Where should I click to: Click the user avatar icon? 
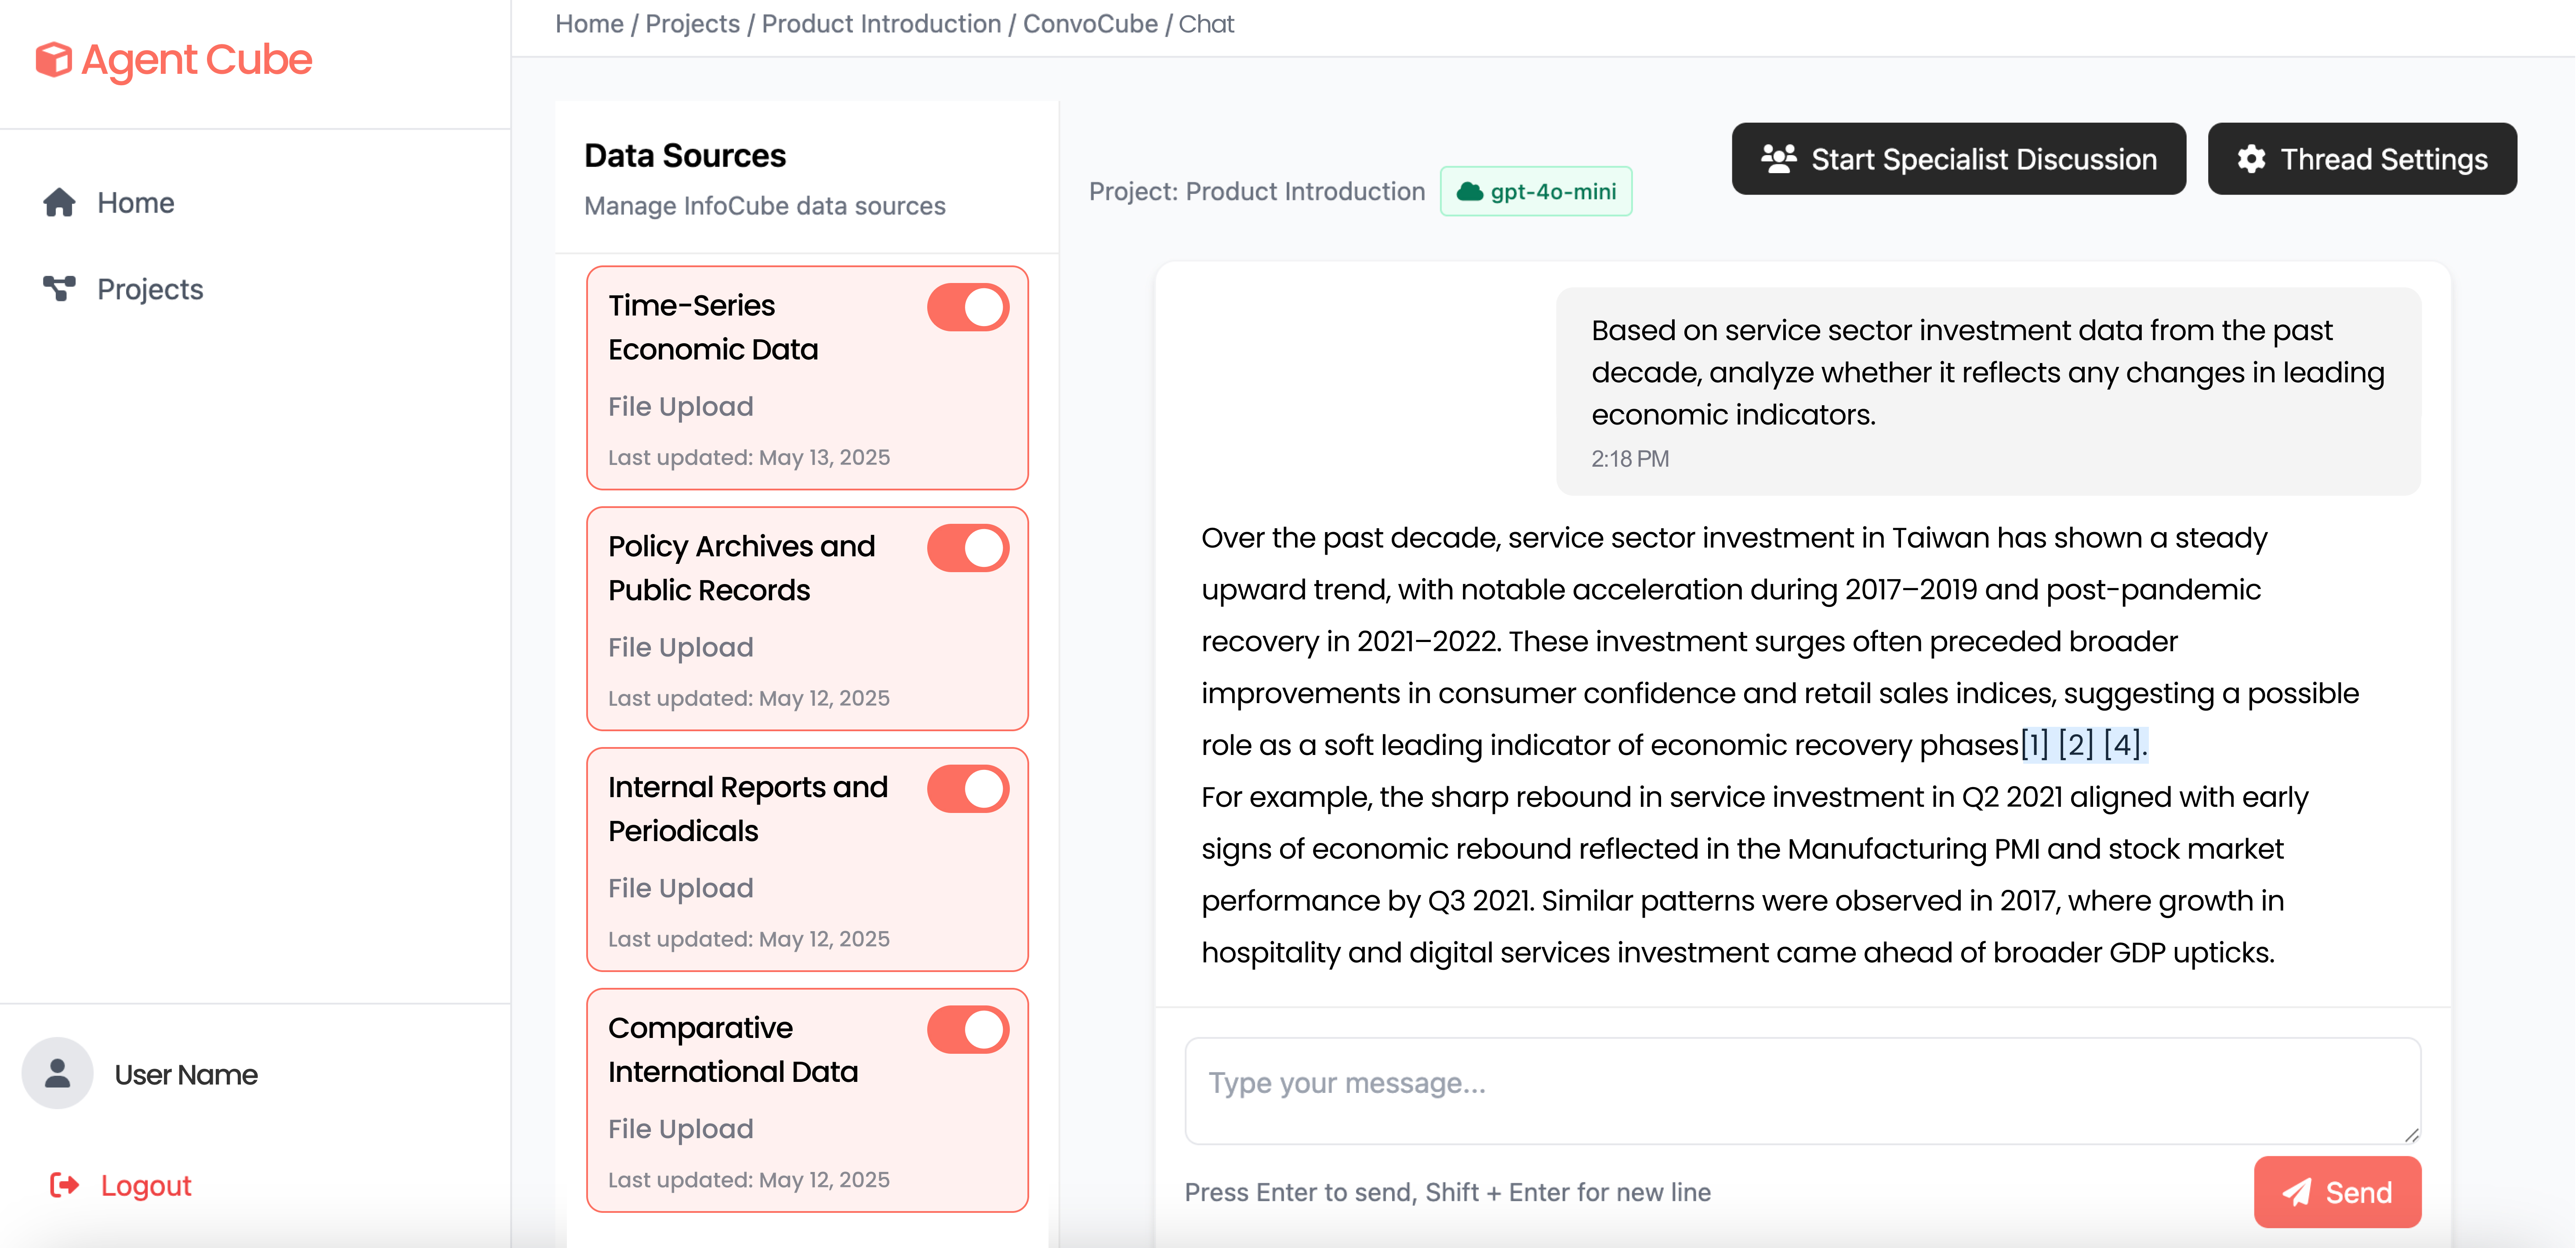click(x=58, y=1074)
